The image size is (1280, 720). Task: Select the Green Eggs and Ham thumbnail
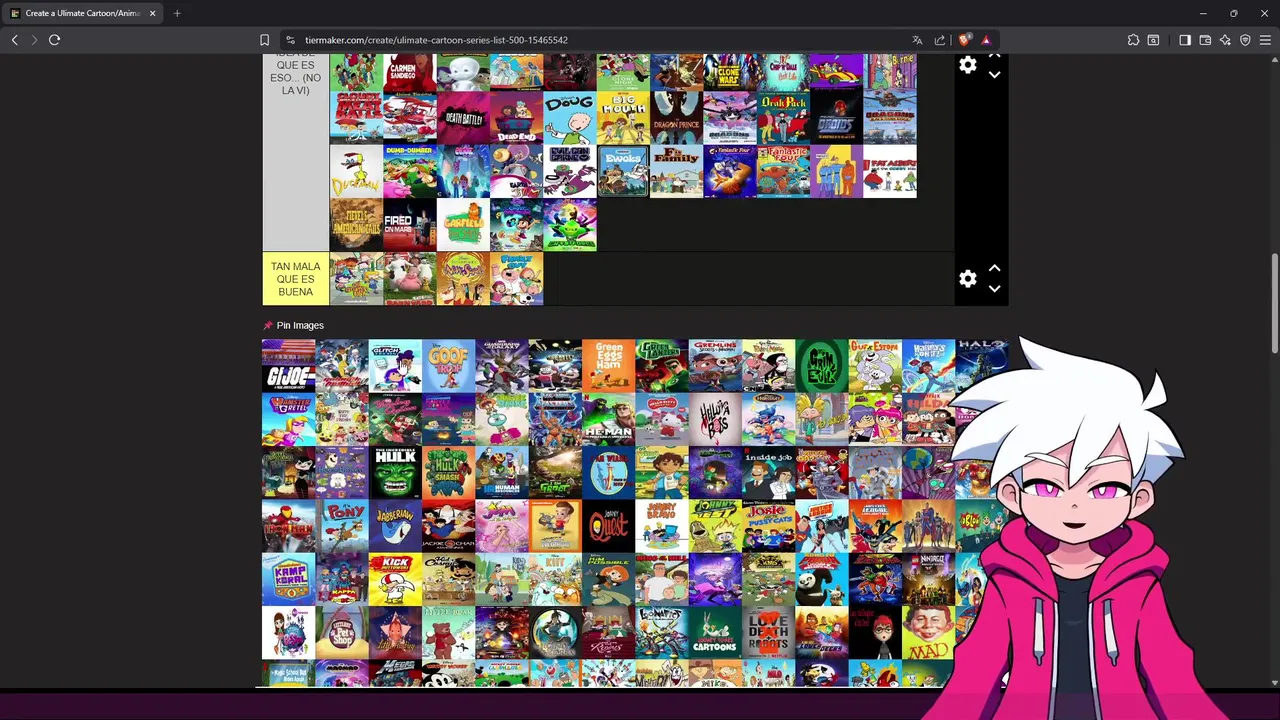[x=608, y=365]
